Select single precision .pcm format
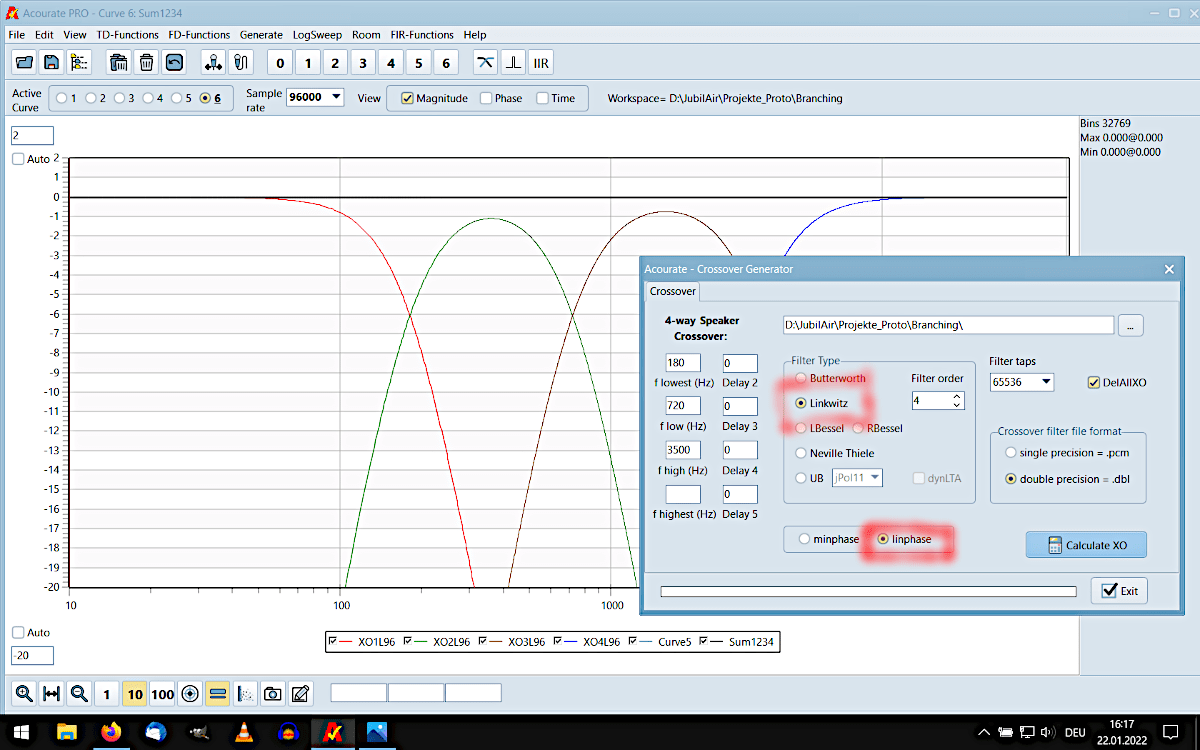This screenshot has width=1200, height=750. 1011,453
